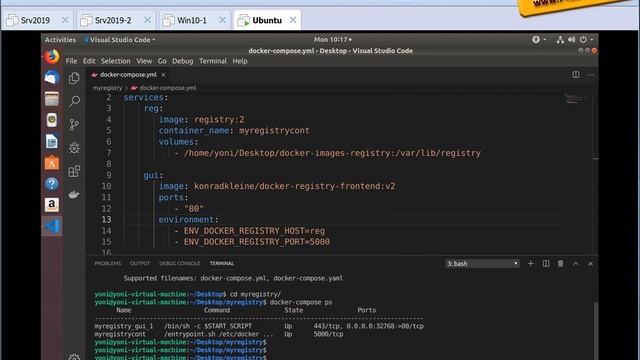Open the Docker view whale icon

click(x=74, y=194)
